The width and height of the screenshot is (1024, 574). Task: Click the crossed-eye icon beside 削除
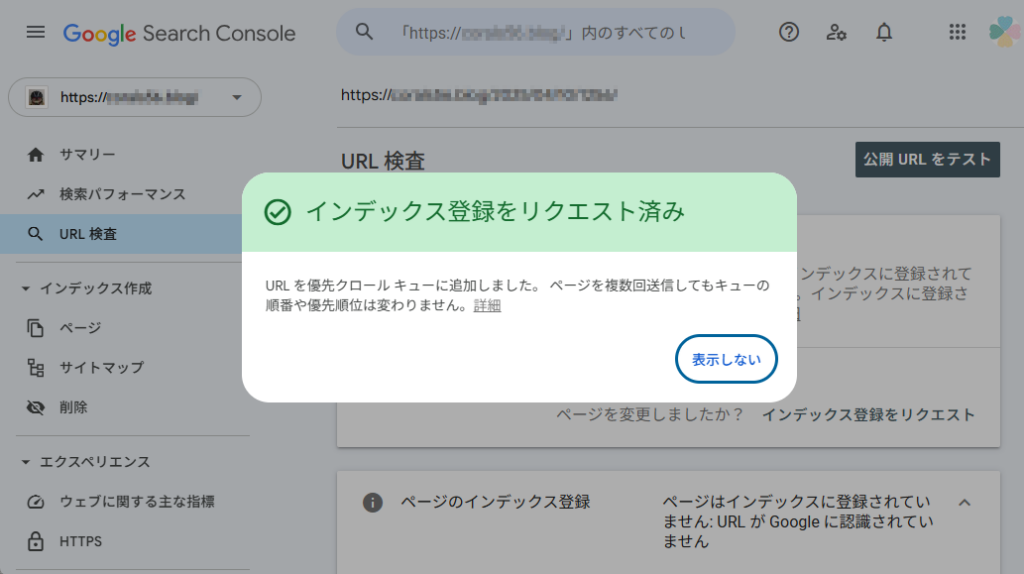click(x=35, y=407)
